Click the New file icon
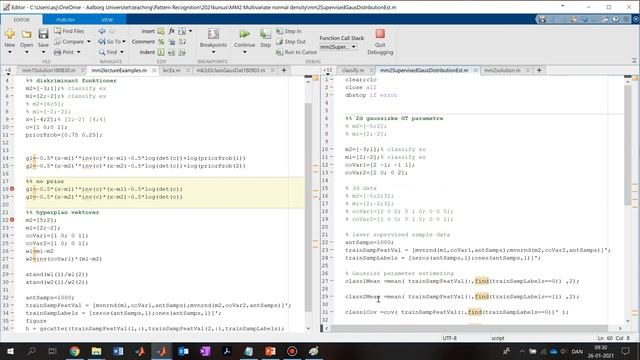 tap(10, 34)
